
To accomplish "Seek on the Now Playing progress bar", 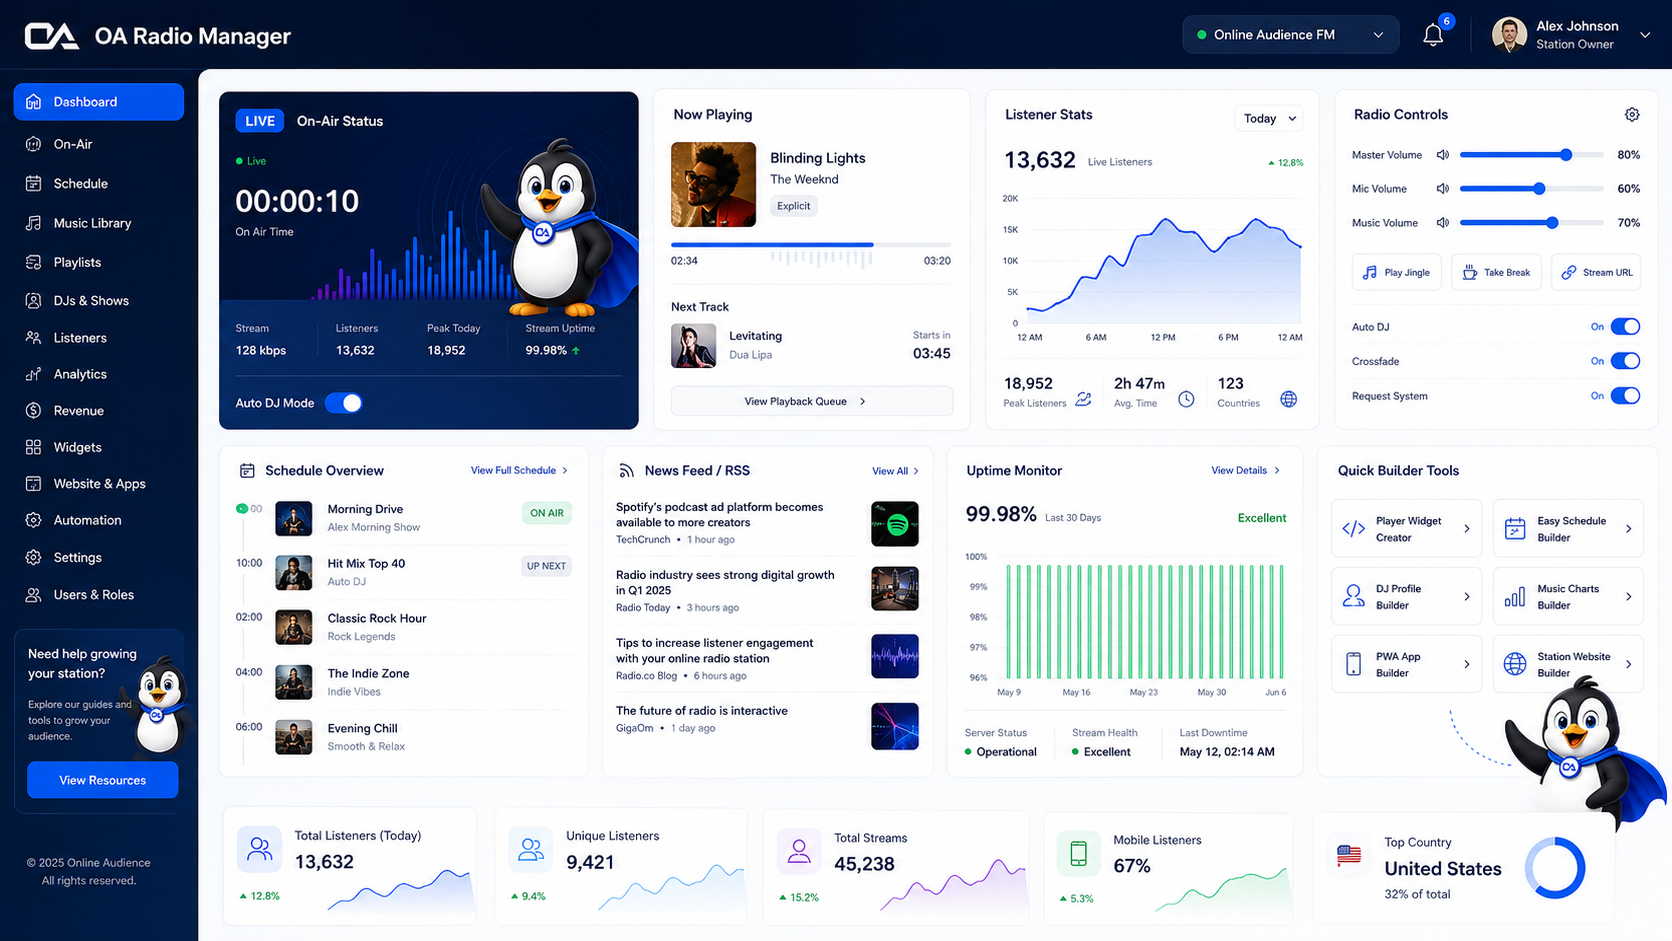I will click(x=811, y=244).
